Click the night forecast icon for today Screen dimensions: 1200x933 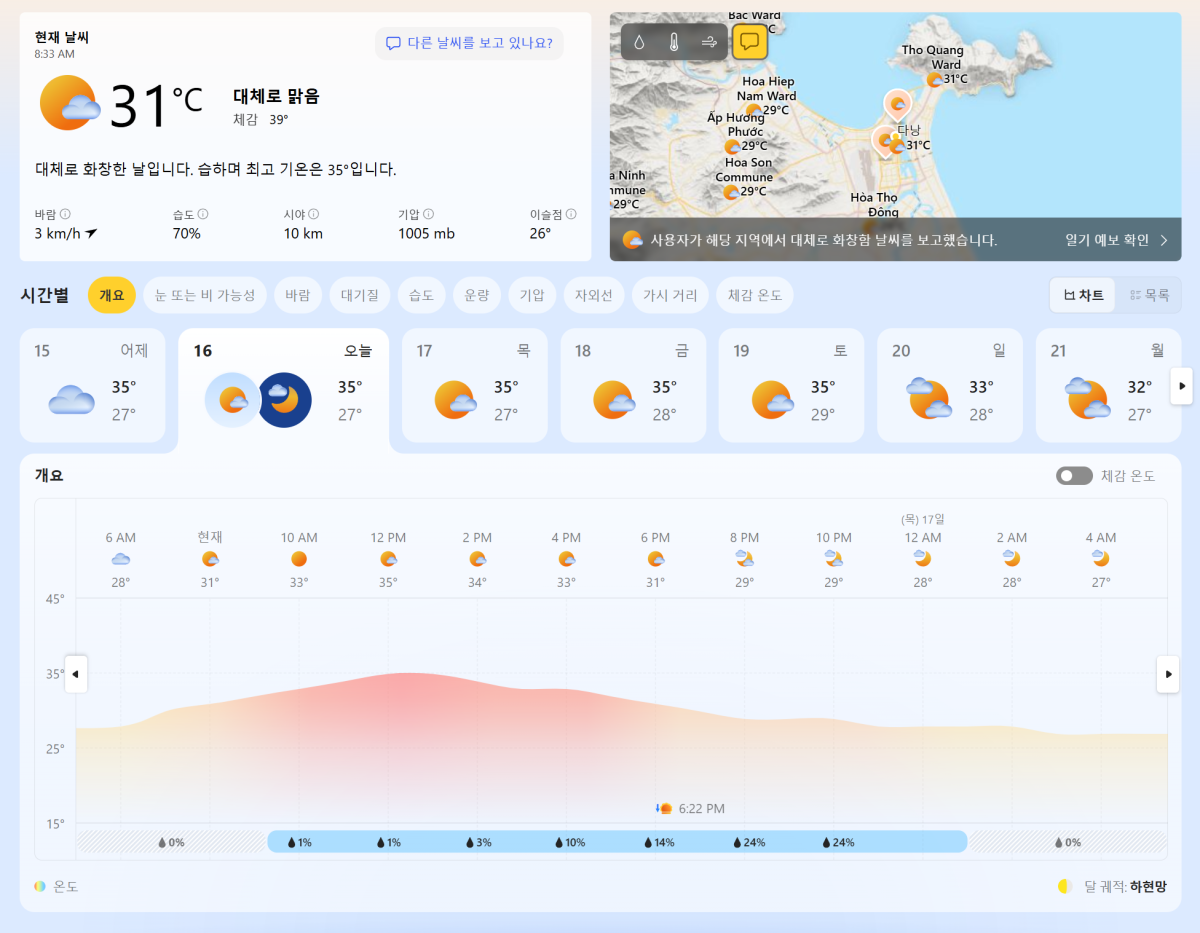click(284, 400)
